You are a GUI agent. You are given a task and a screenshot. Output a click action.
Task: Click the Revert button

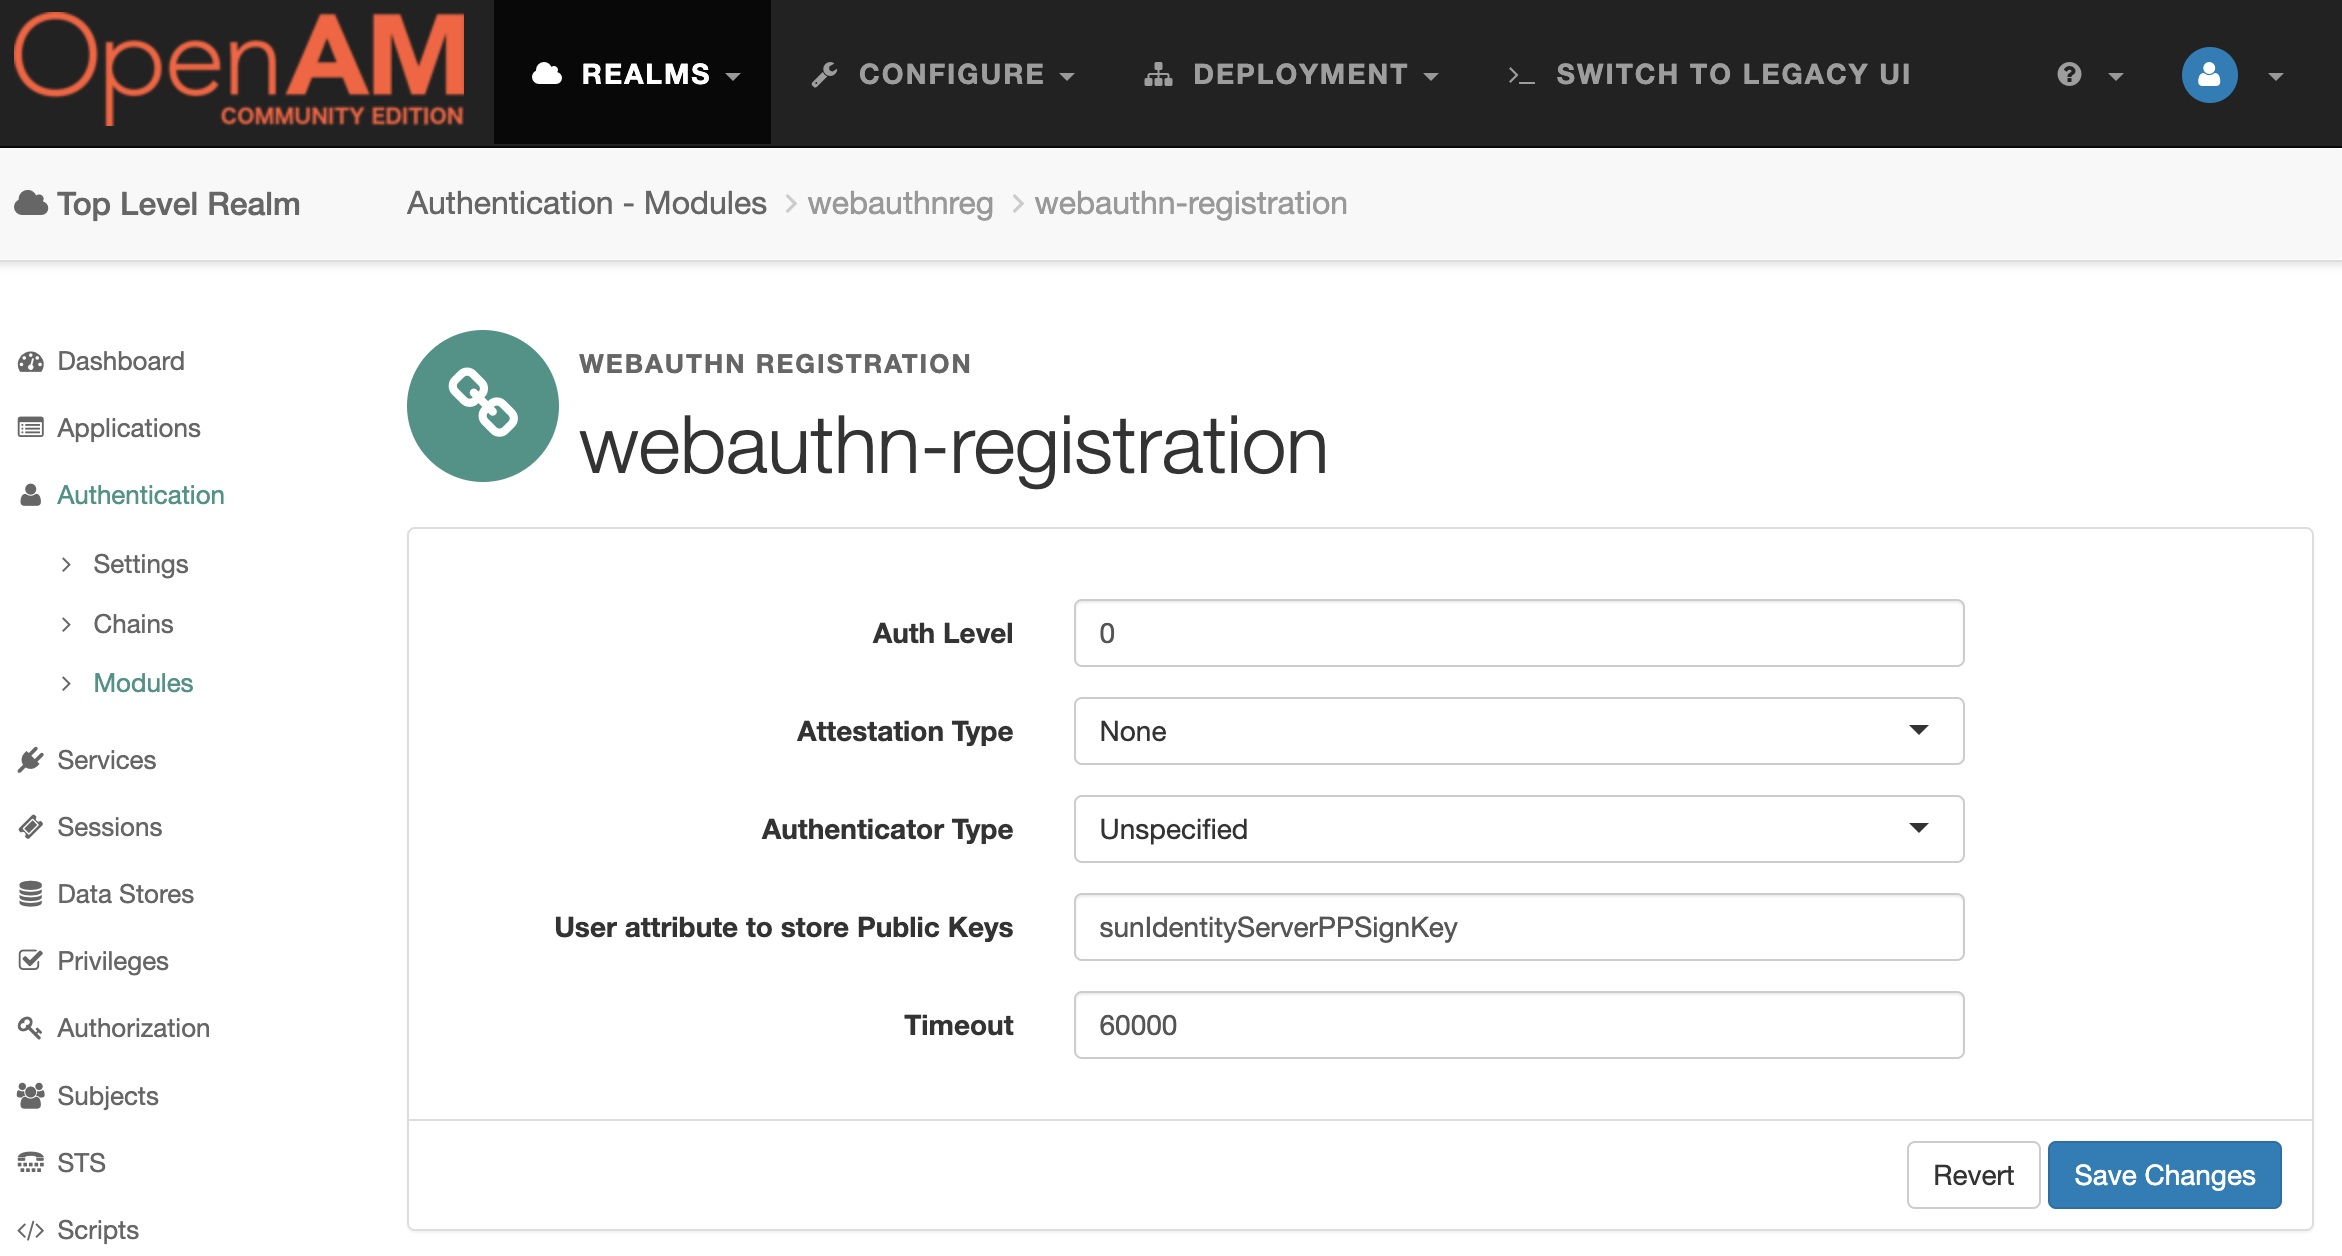[x=1973, y=1174]
